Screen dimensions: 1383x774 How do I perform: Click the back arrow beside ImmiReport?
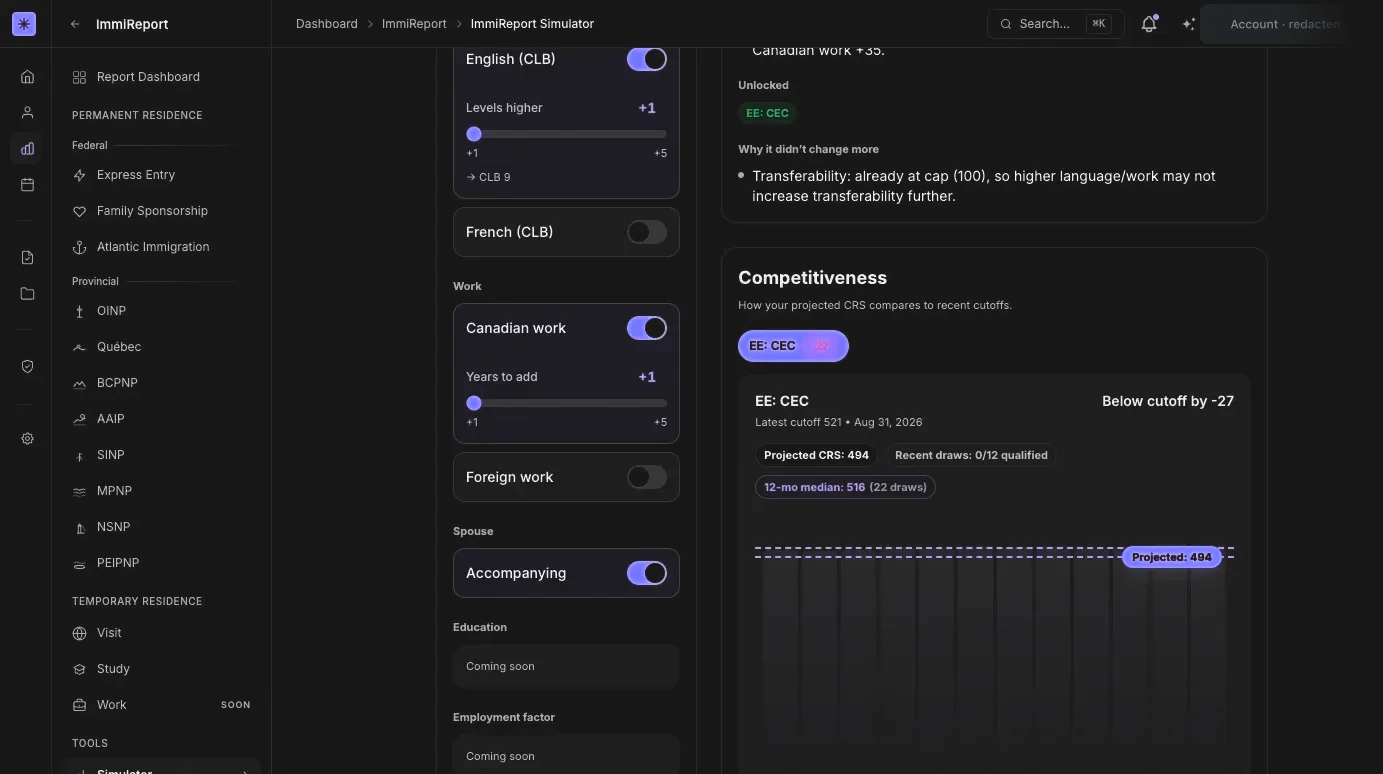point(75,24)
